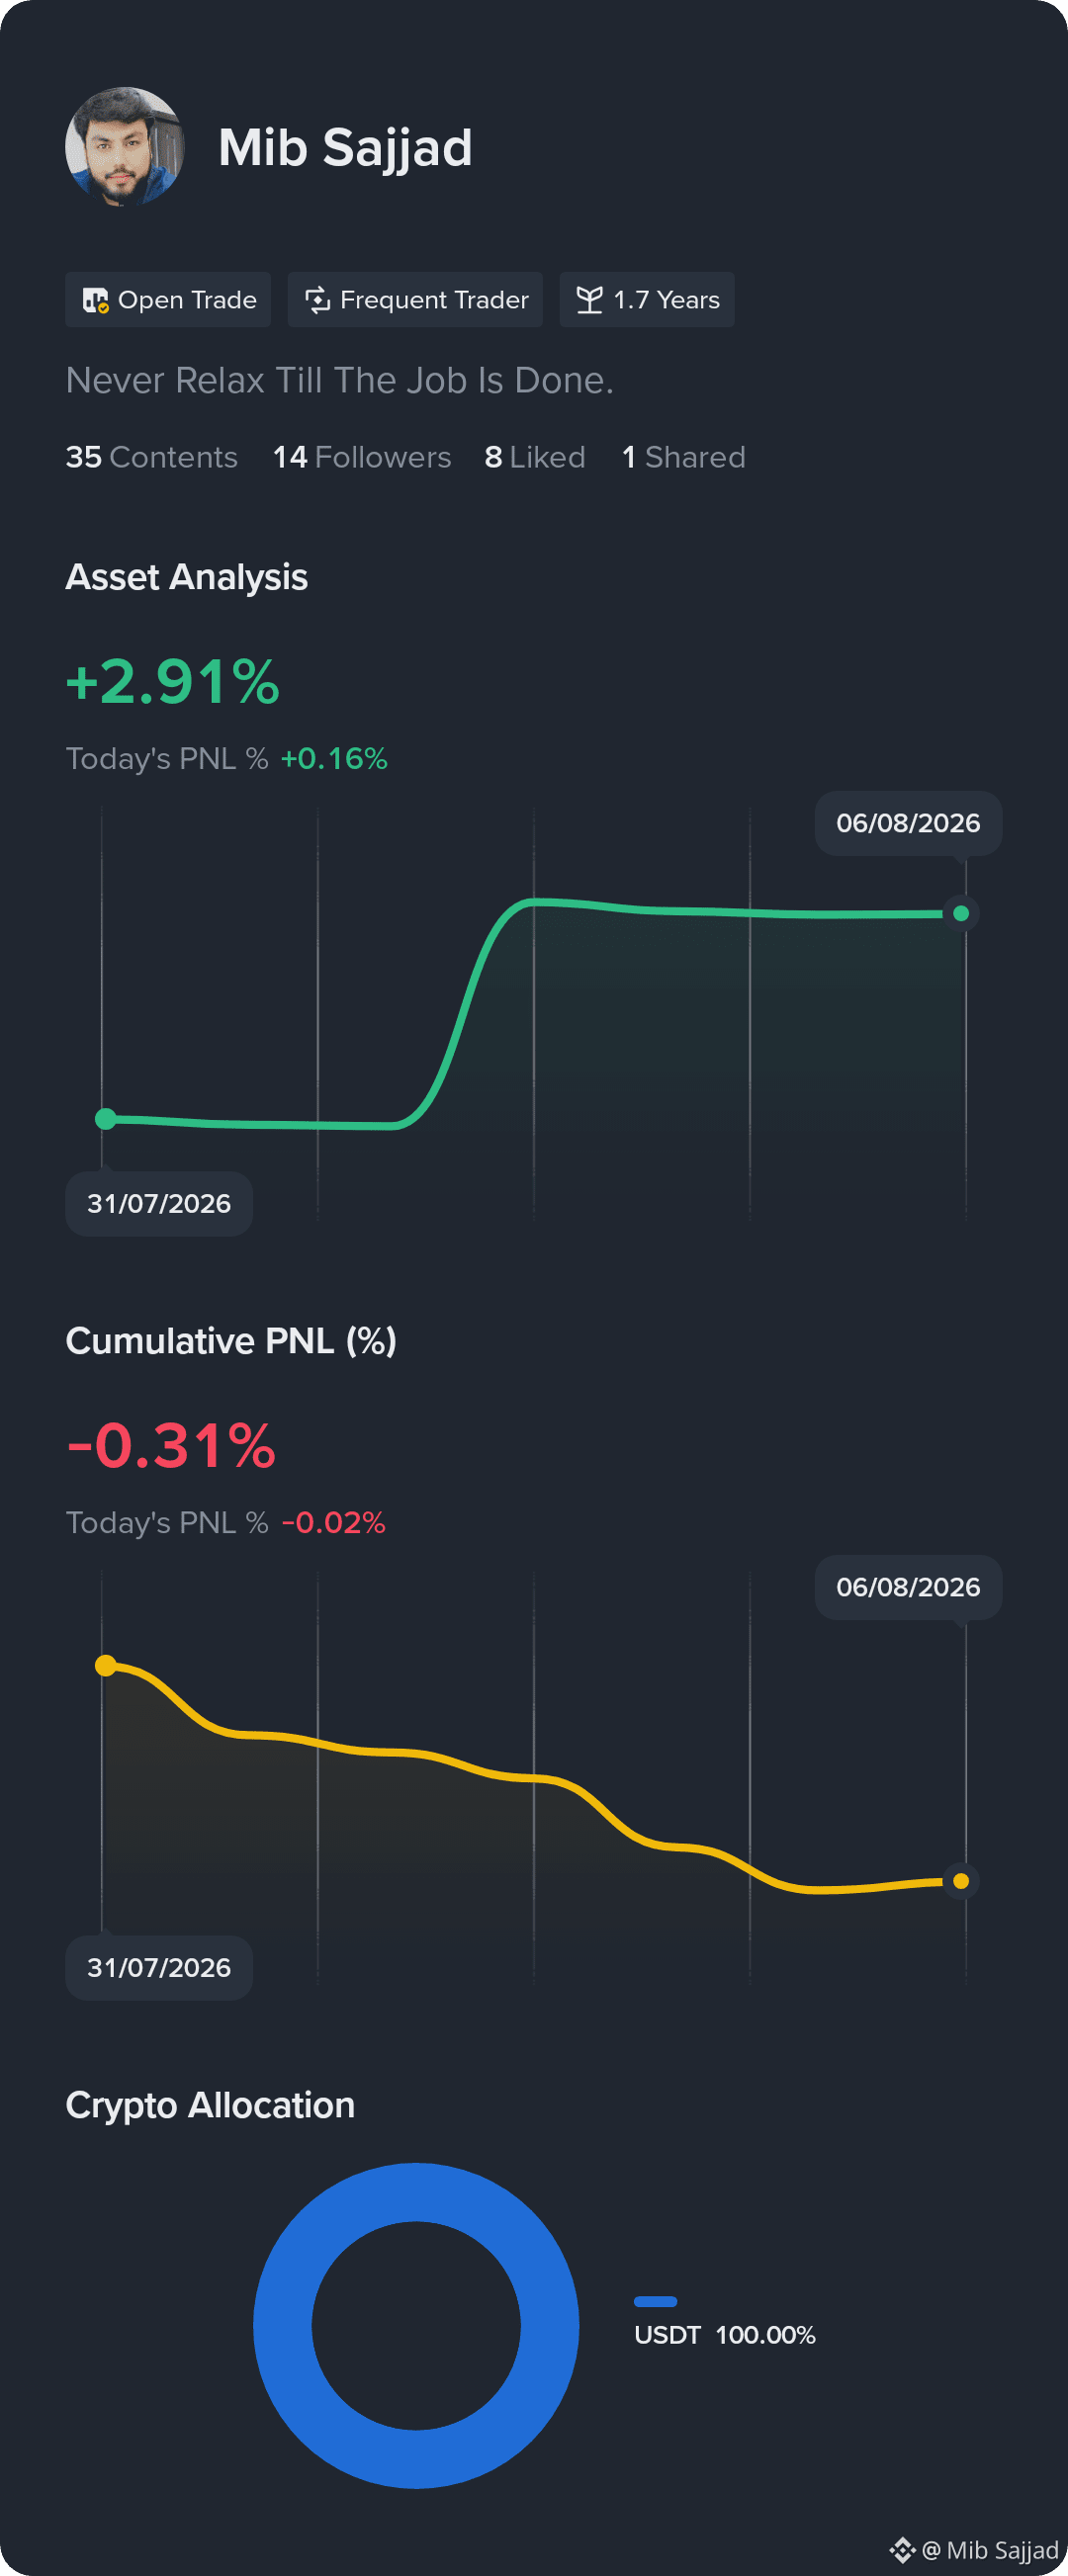Viewport: 1068px width, 2576px height.
Task: Click the 1.7 Years sprout icon
Action: 589,300
